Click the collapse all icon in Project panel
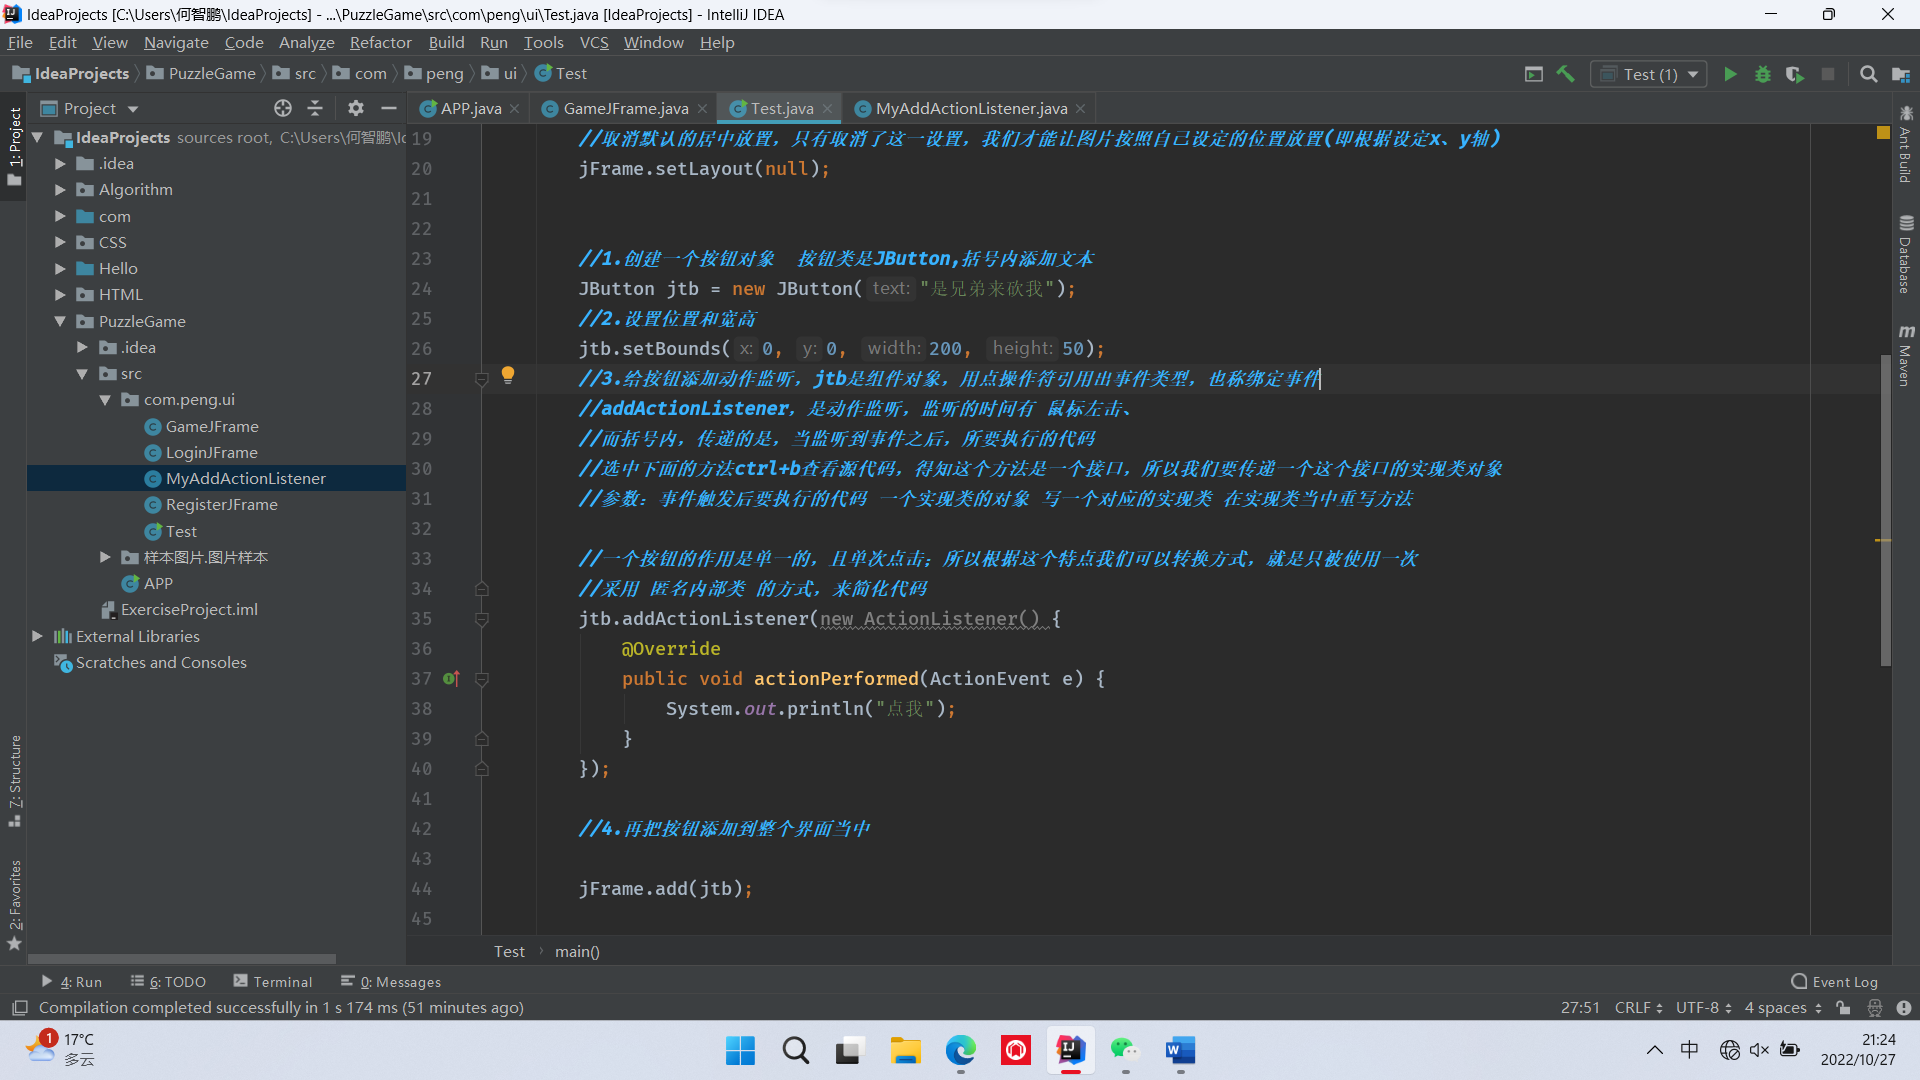The height and width of the screenshot is (1080, 1920). (315, 108)
